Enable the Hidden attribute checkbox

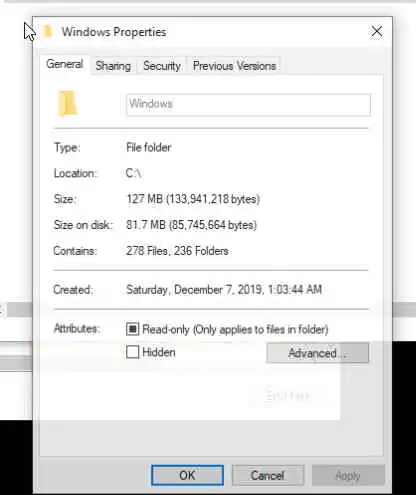(132, 352)
